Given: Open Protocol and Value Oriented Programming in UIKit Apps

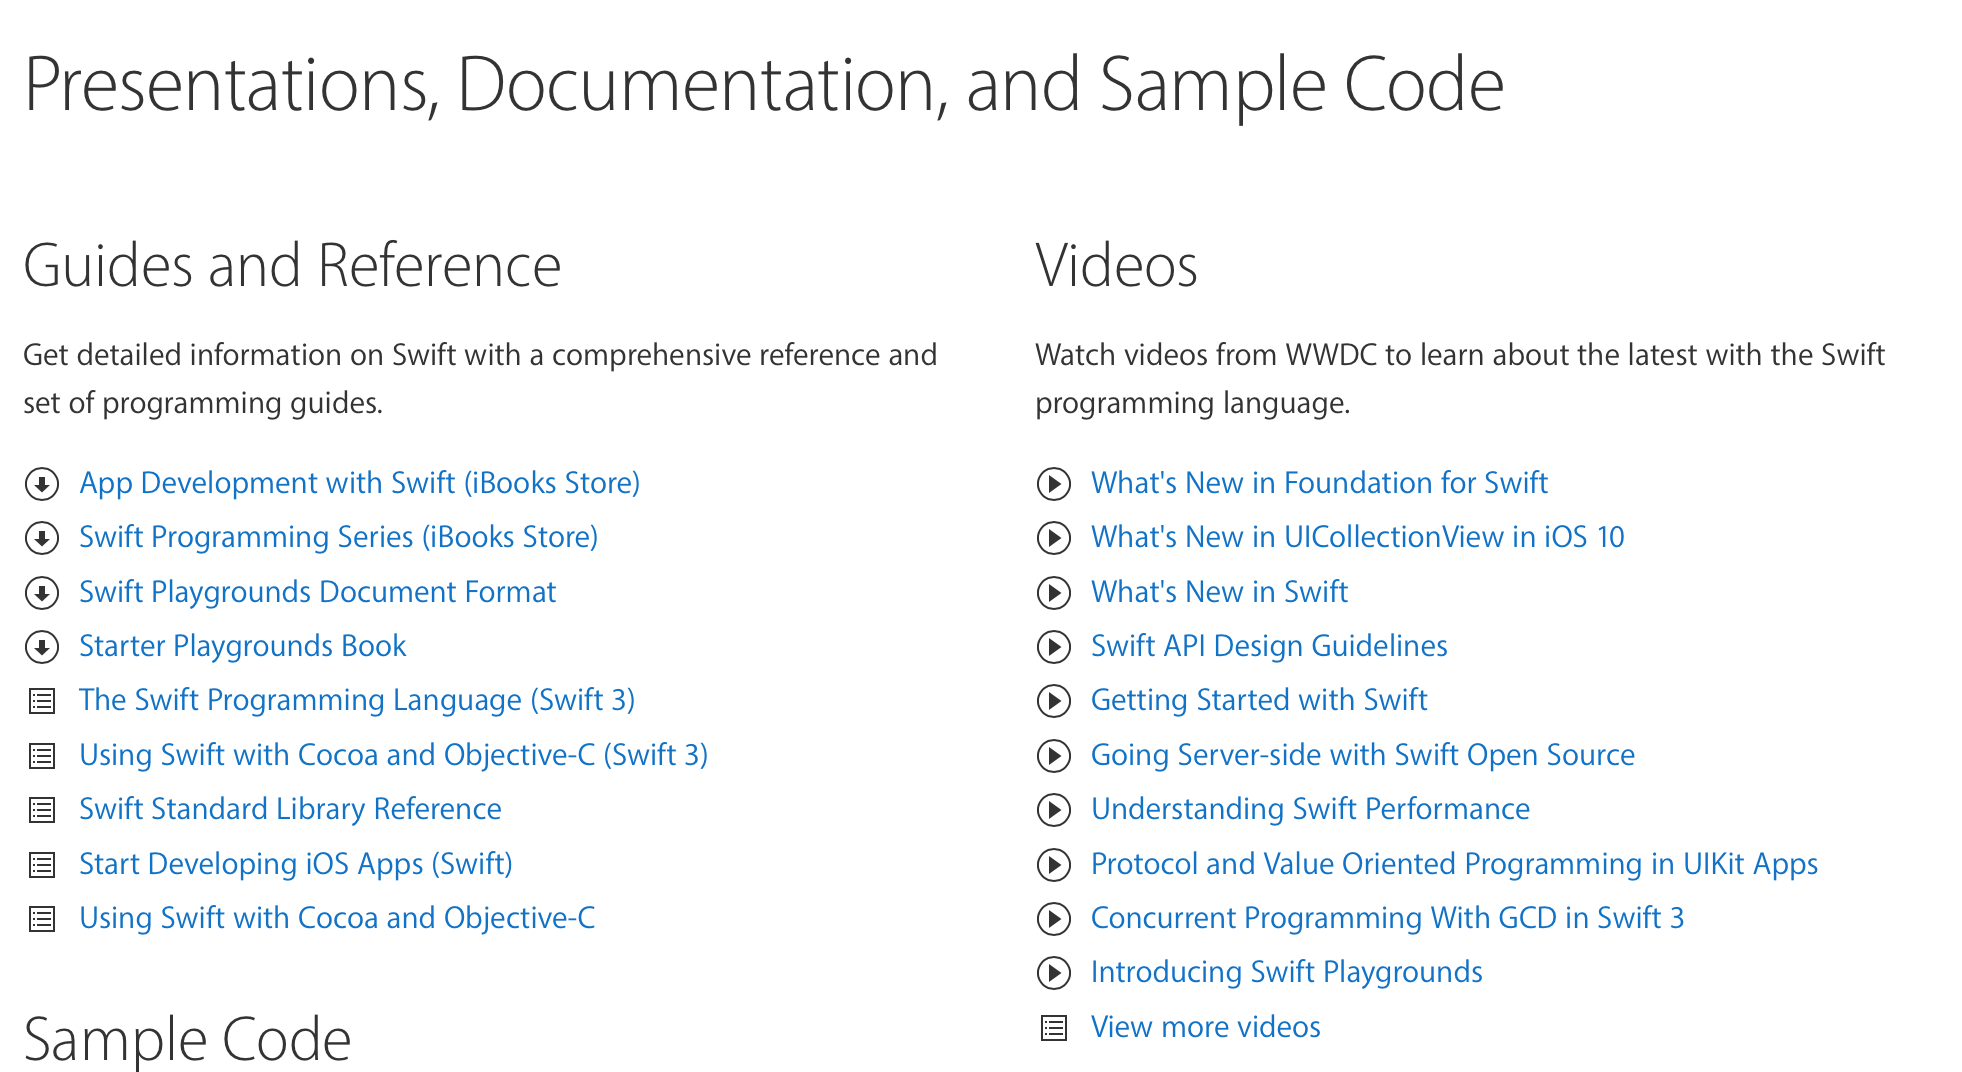Looking at the screenshot, I should click(x=1454, y=864).
